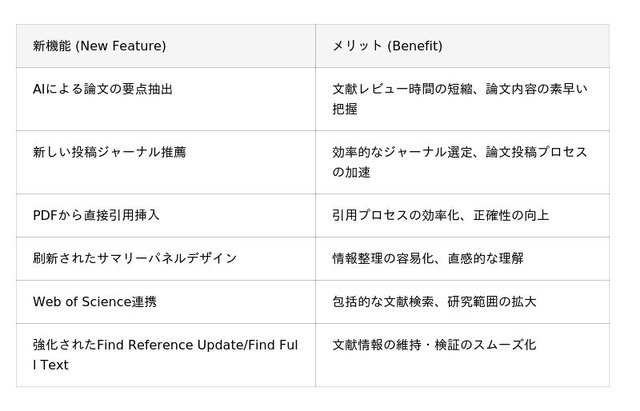Select the phrase 研究範囲の拡大
Image resolution: width=640 pixels, height=411 pixels.
point(496,301)
